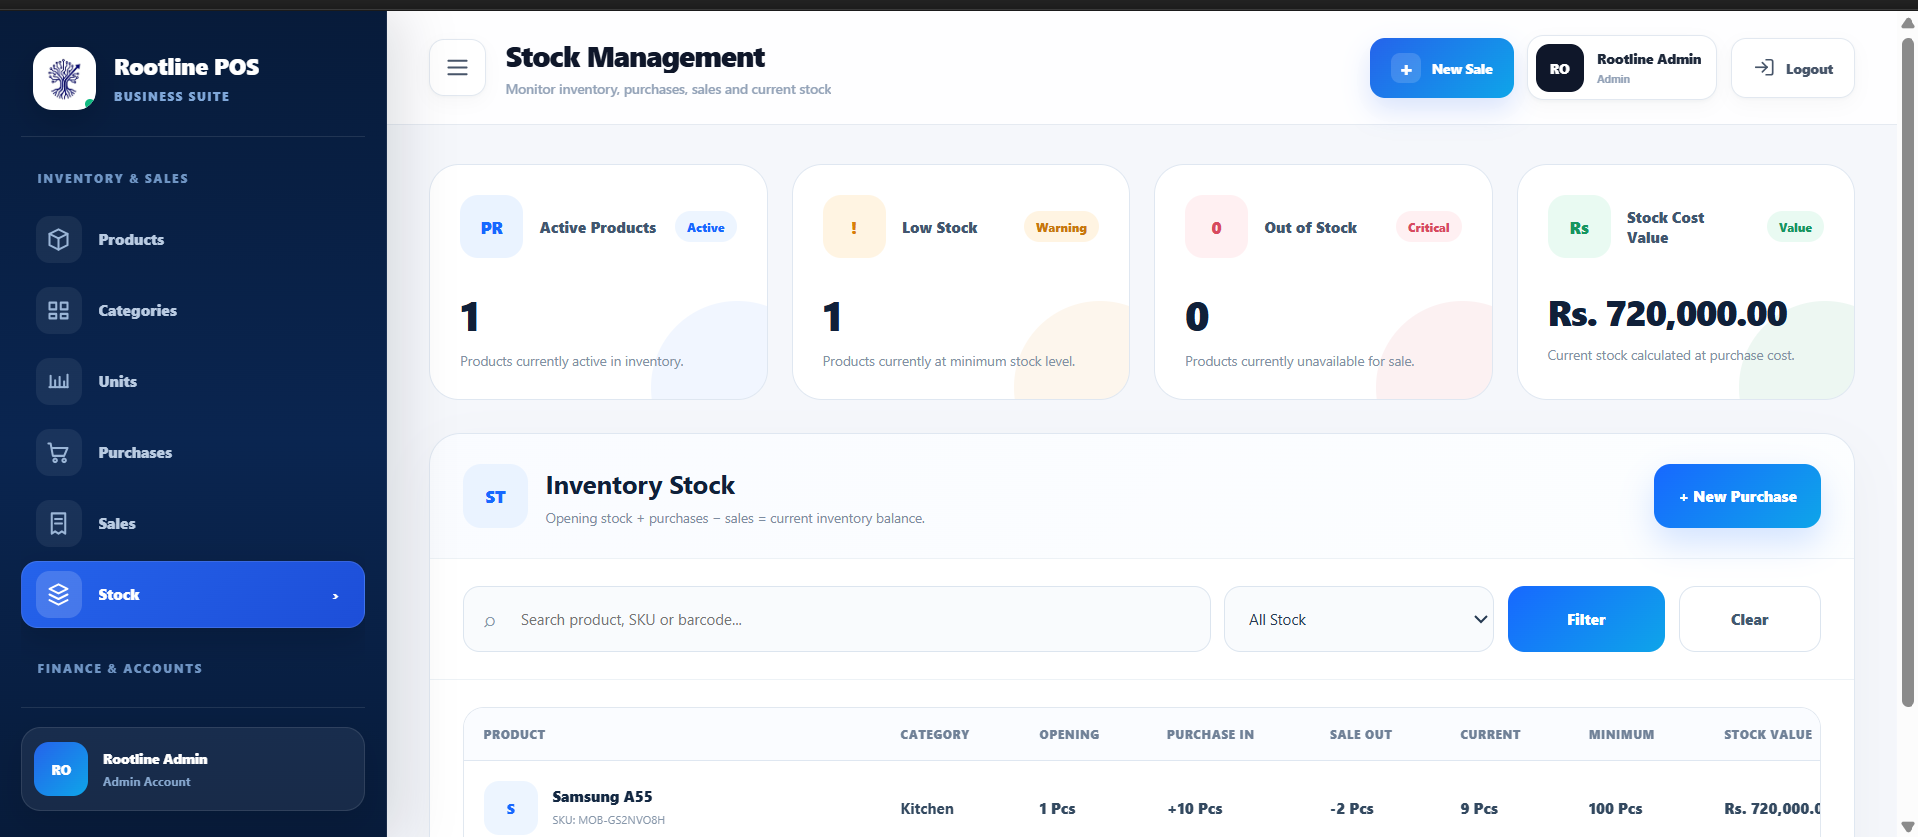Click the Categories grid icon in sidebar
This screenshot has width=1918, height=837.
59,311
